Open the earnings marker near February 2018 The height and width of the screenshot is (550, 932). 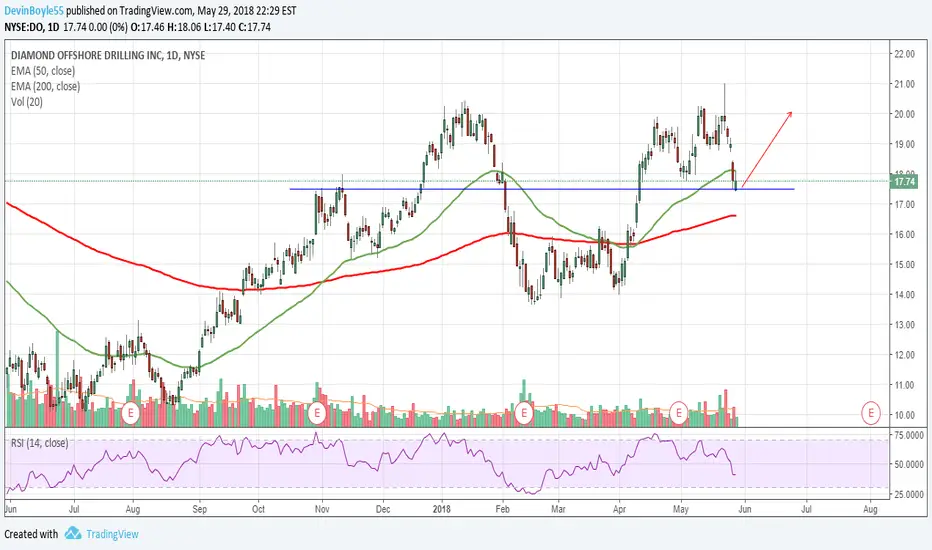pyautogui.click(x=524, y=413)
